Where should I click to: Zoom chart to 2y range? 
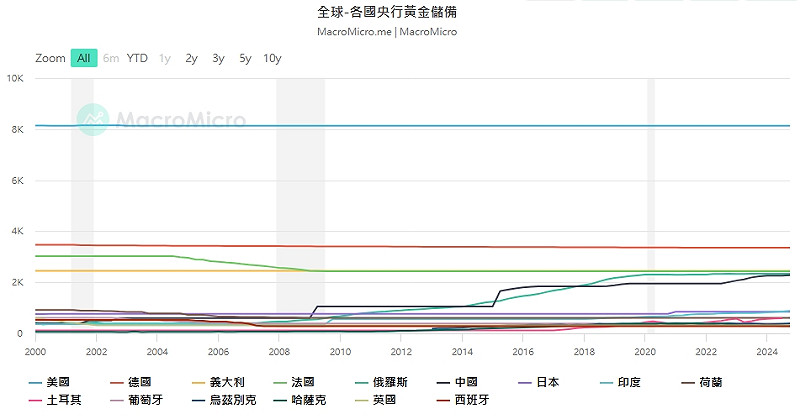[191, 58]
